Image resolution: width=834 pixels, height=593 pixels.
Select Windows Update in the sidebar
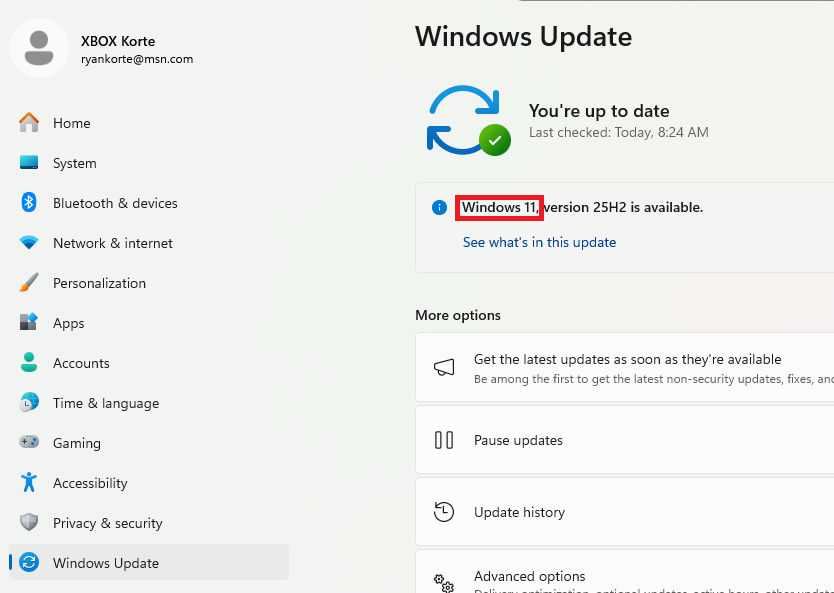[105, 563]
